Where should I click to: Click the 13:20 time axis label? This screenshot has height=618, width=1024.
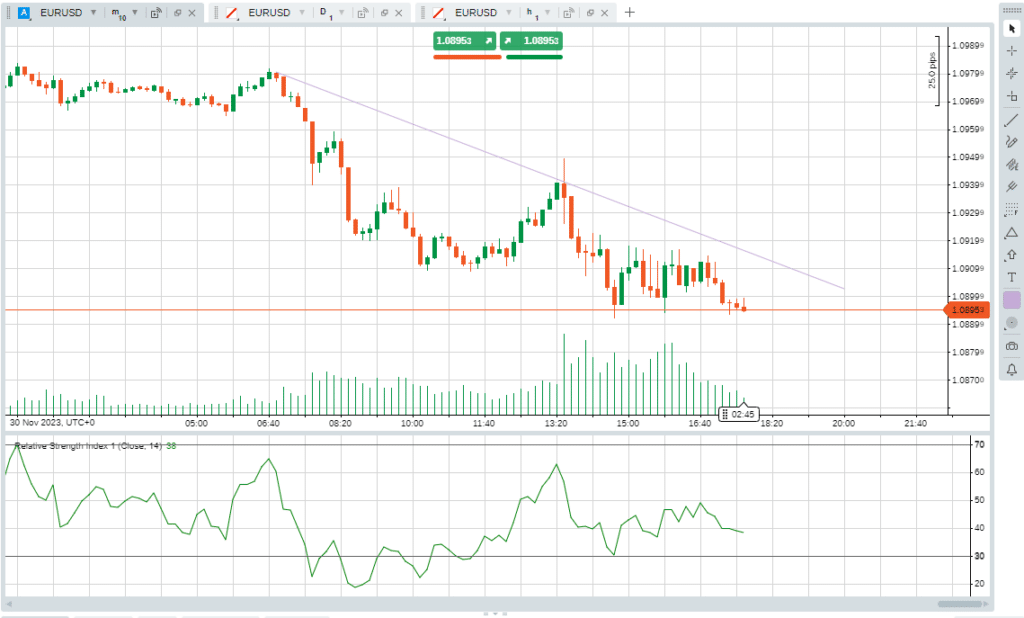556,423
